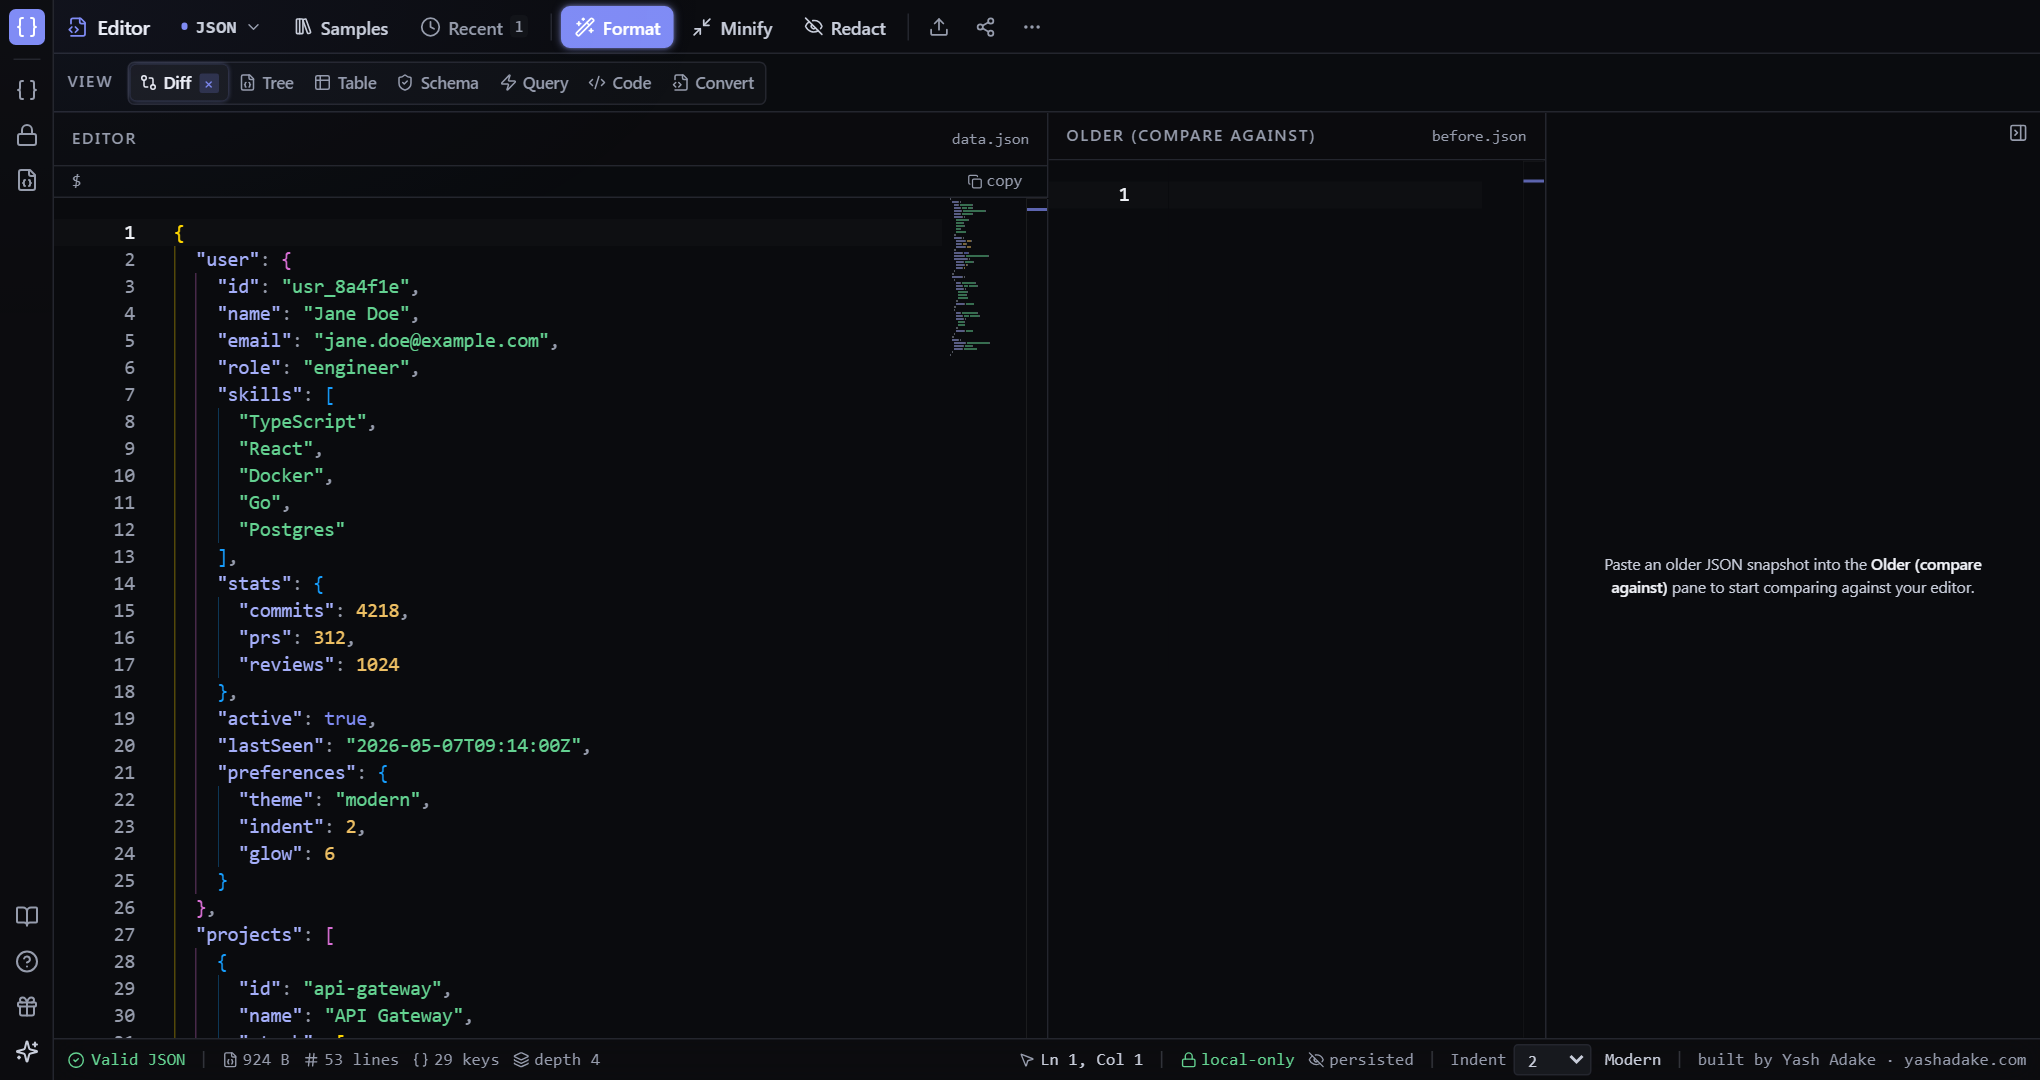
Task: Click the "usr_8a4f1e" id value
Action: (x=346, y=287)
